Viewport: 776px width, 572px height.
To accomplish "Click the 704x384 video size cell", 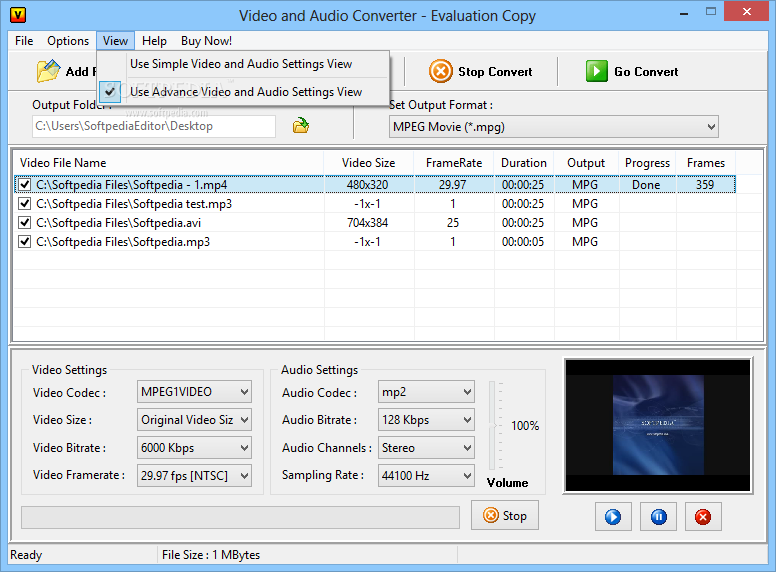I will point(367,223).
